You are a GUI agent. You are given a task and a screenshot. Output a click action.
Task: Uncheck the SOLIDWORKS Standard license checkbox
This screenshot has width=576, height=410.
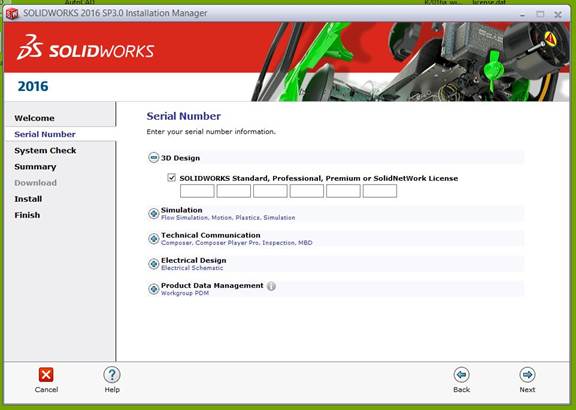(171, 178)
